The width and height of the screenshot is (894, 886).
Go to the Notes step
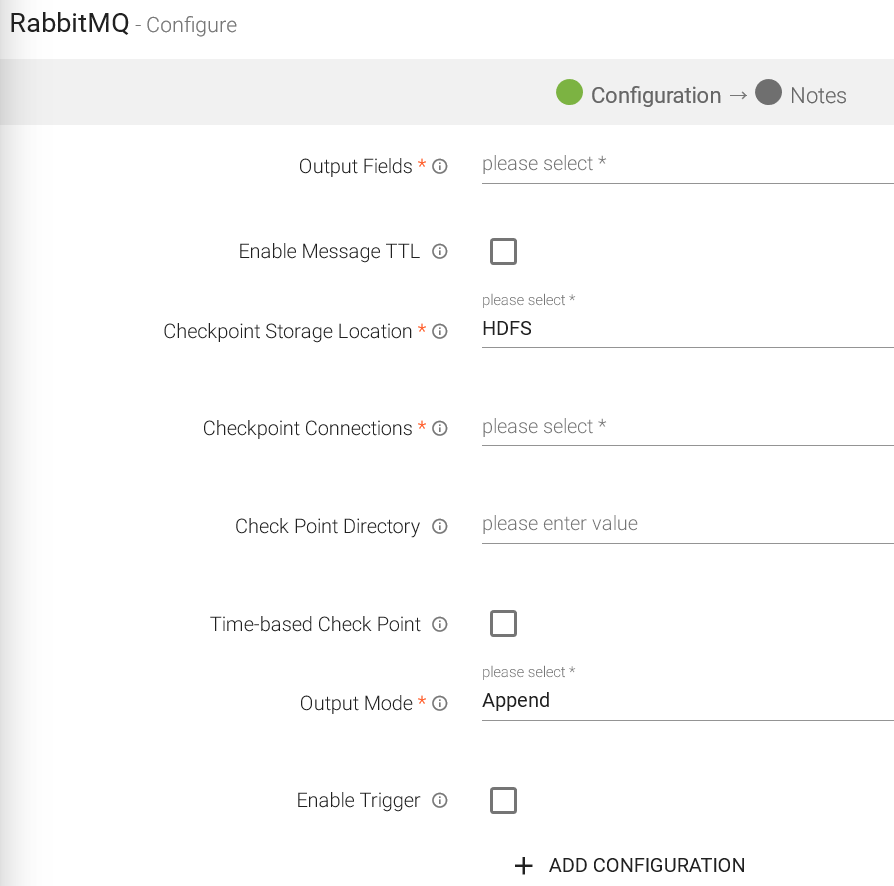[819, 94]
